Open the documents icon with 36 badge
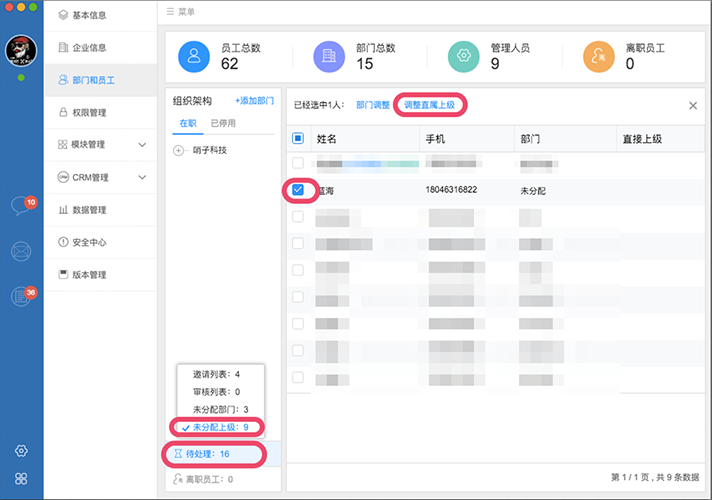 point(21,296)
